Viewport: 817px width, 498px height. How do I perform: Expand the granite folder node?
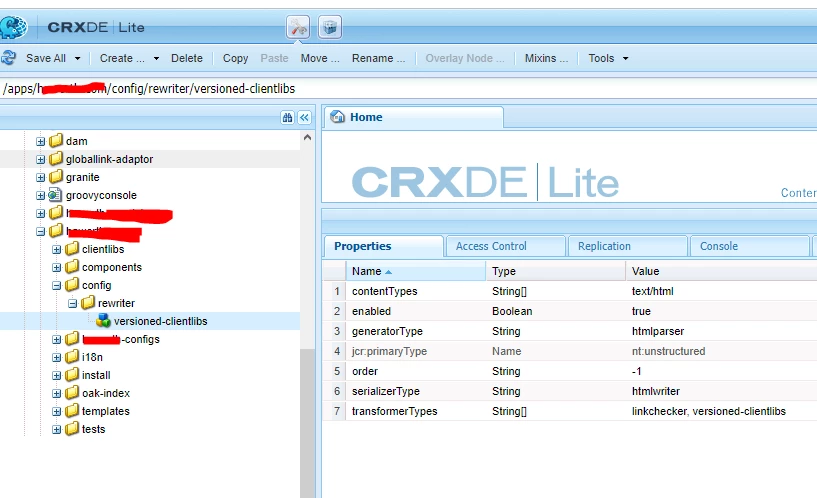tap(41, 178)
